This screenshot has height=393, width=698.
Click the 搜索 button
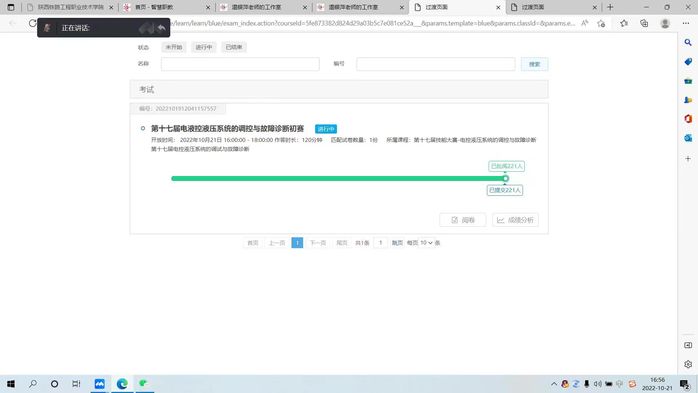pos(534,64)
